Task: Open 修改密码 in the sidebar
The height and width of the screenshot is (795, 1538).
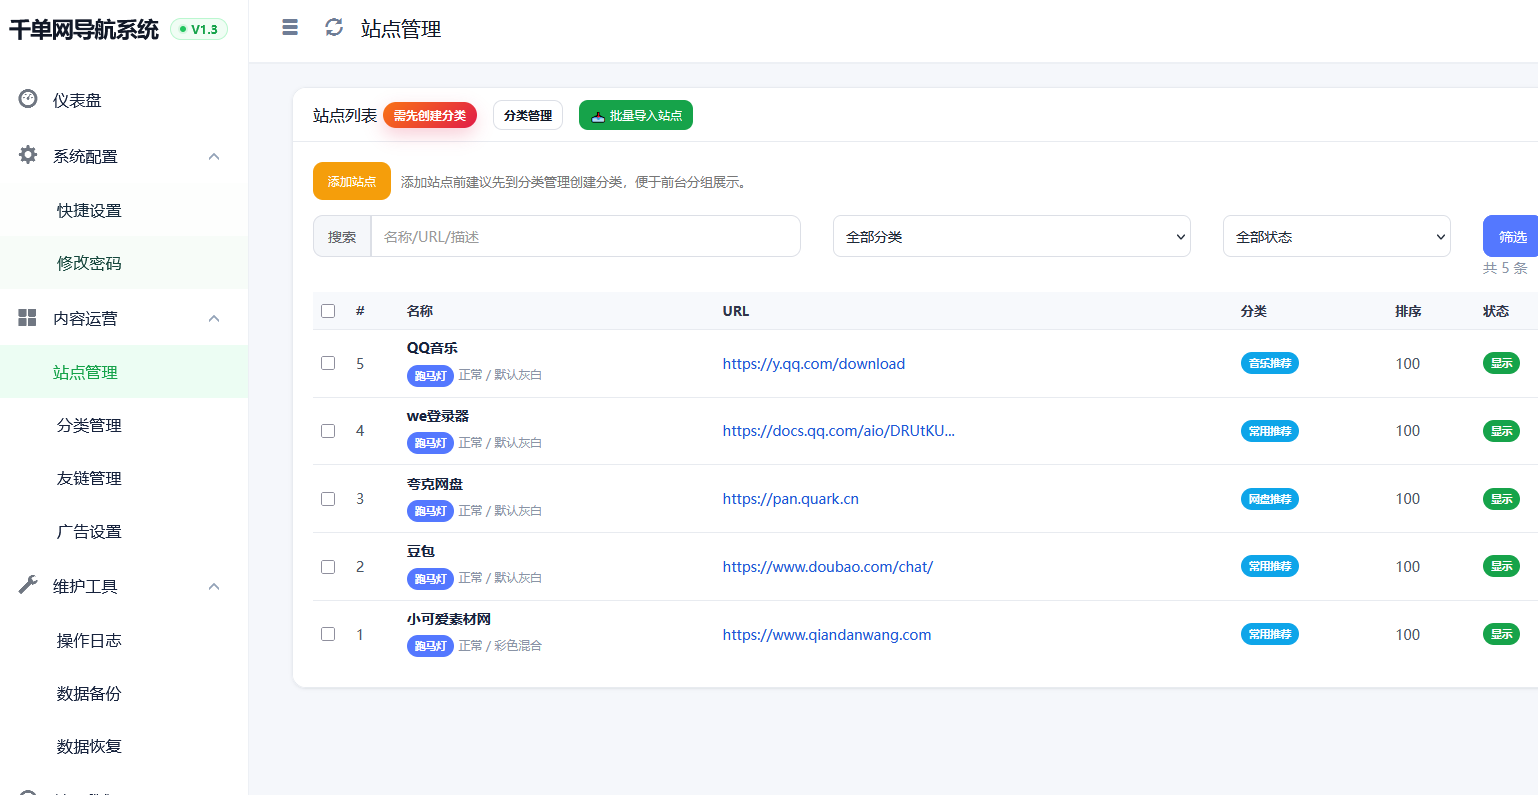Action: [124, 263]
